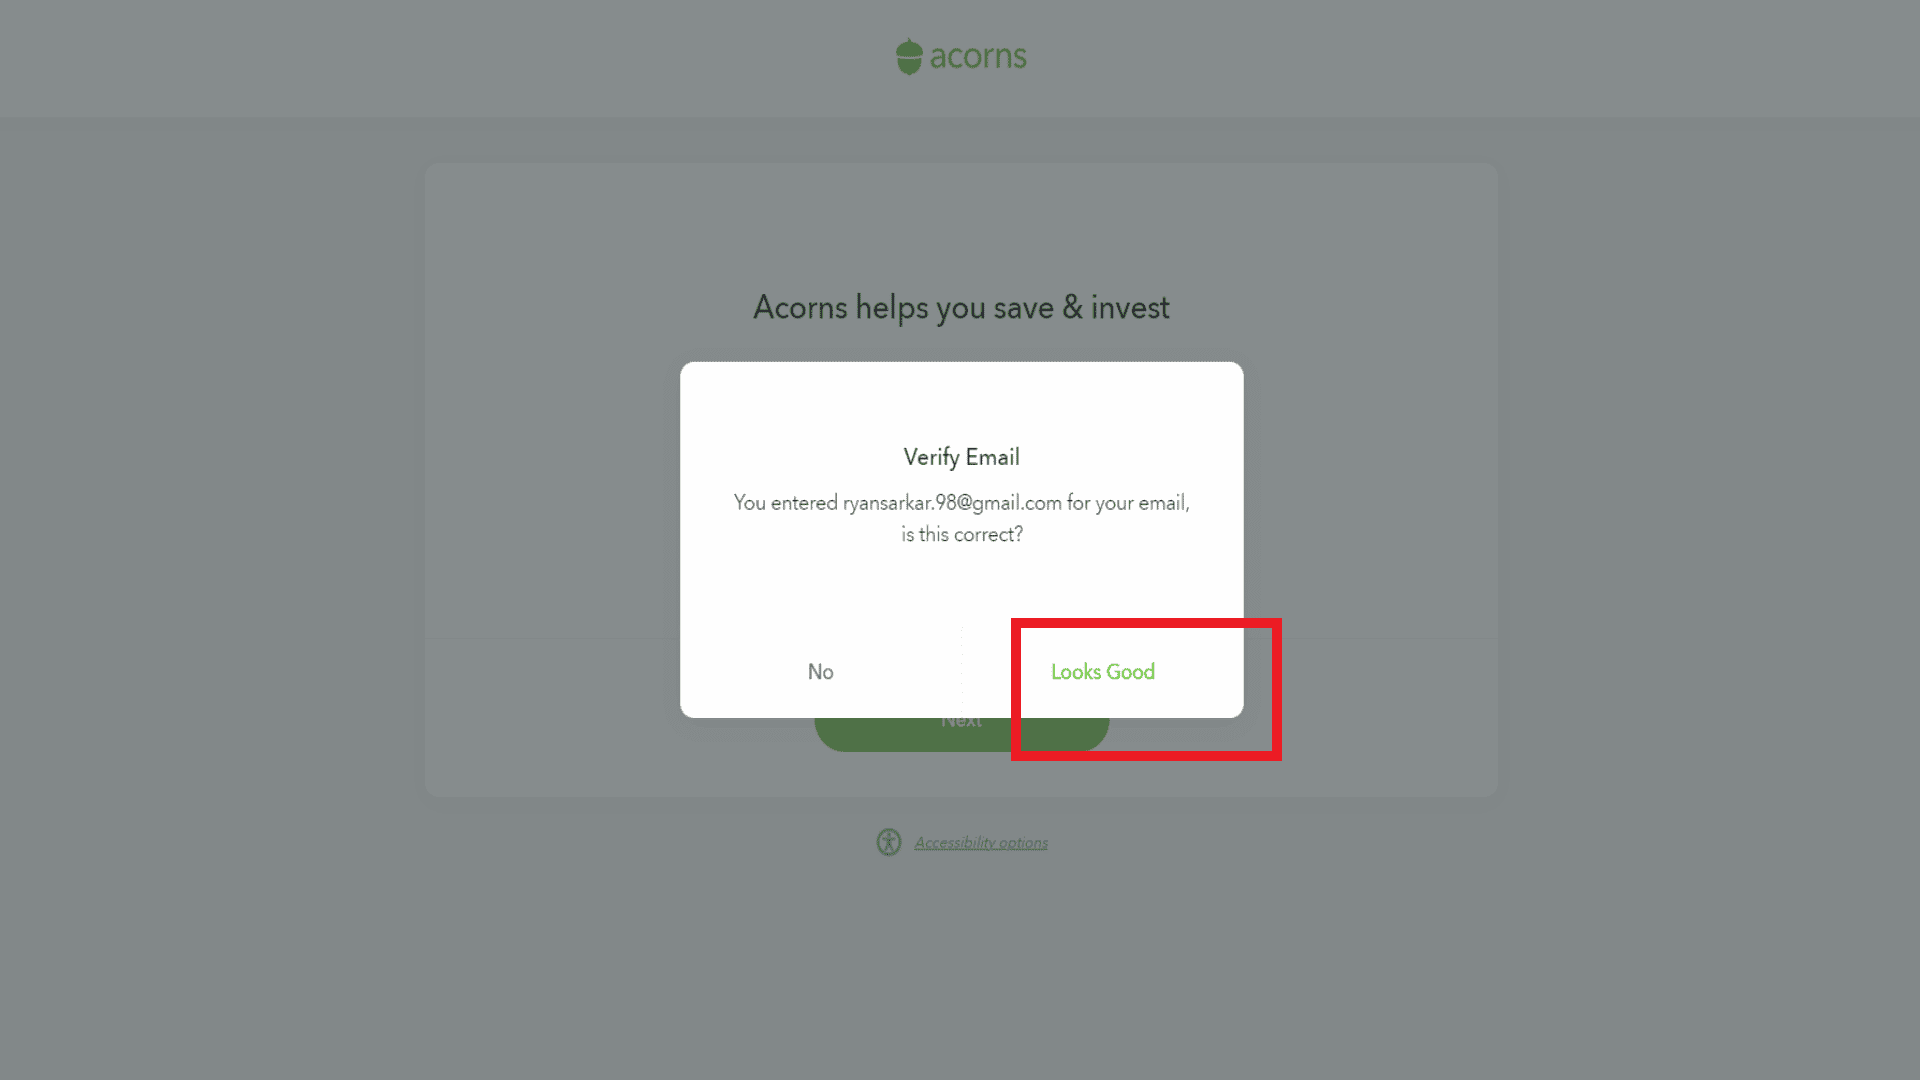Open the Accessibility options link
Image resolution: width=1920 pixels, height=1080 pixels.
[981, 843]
